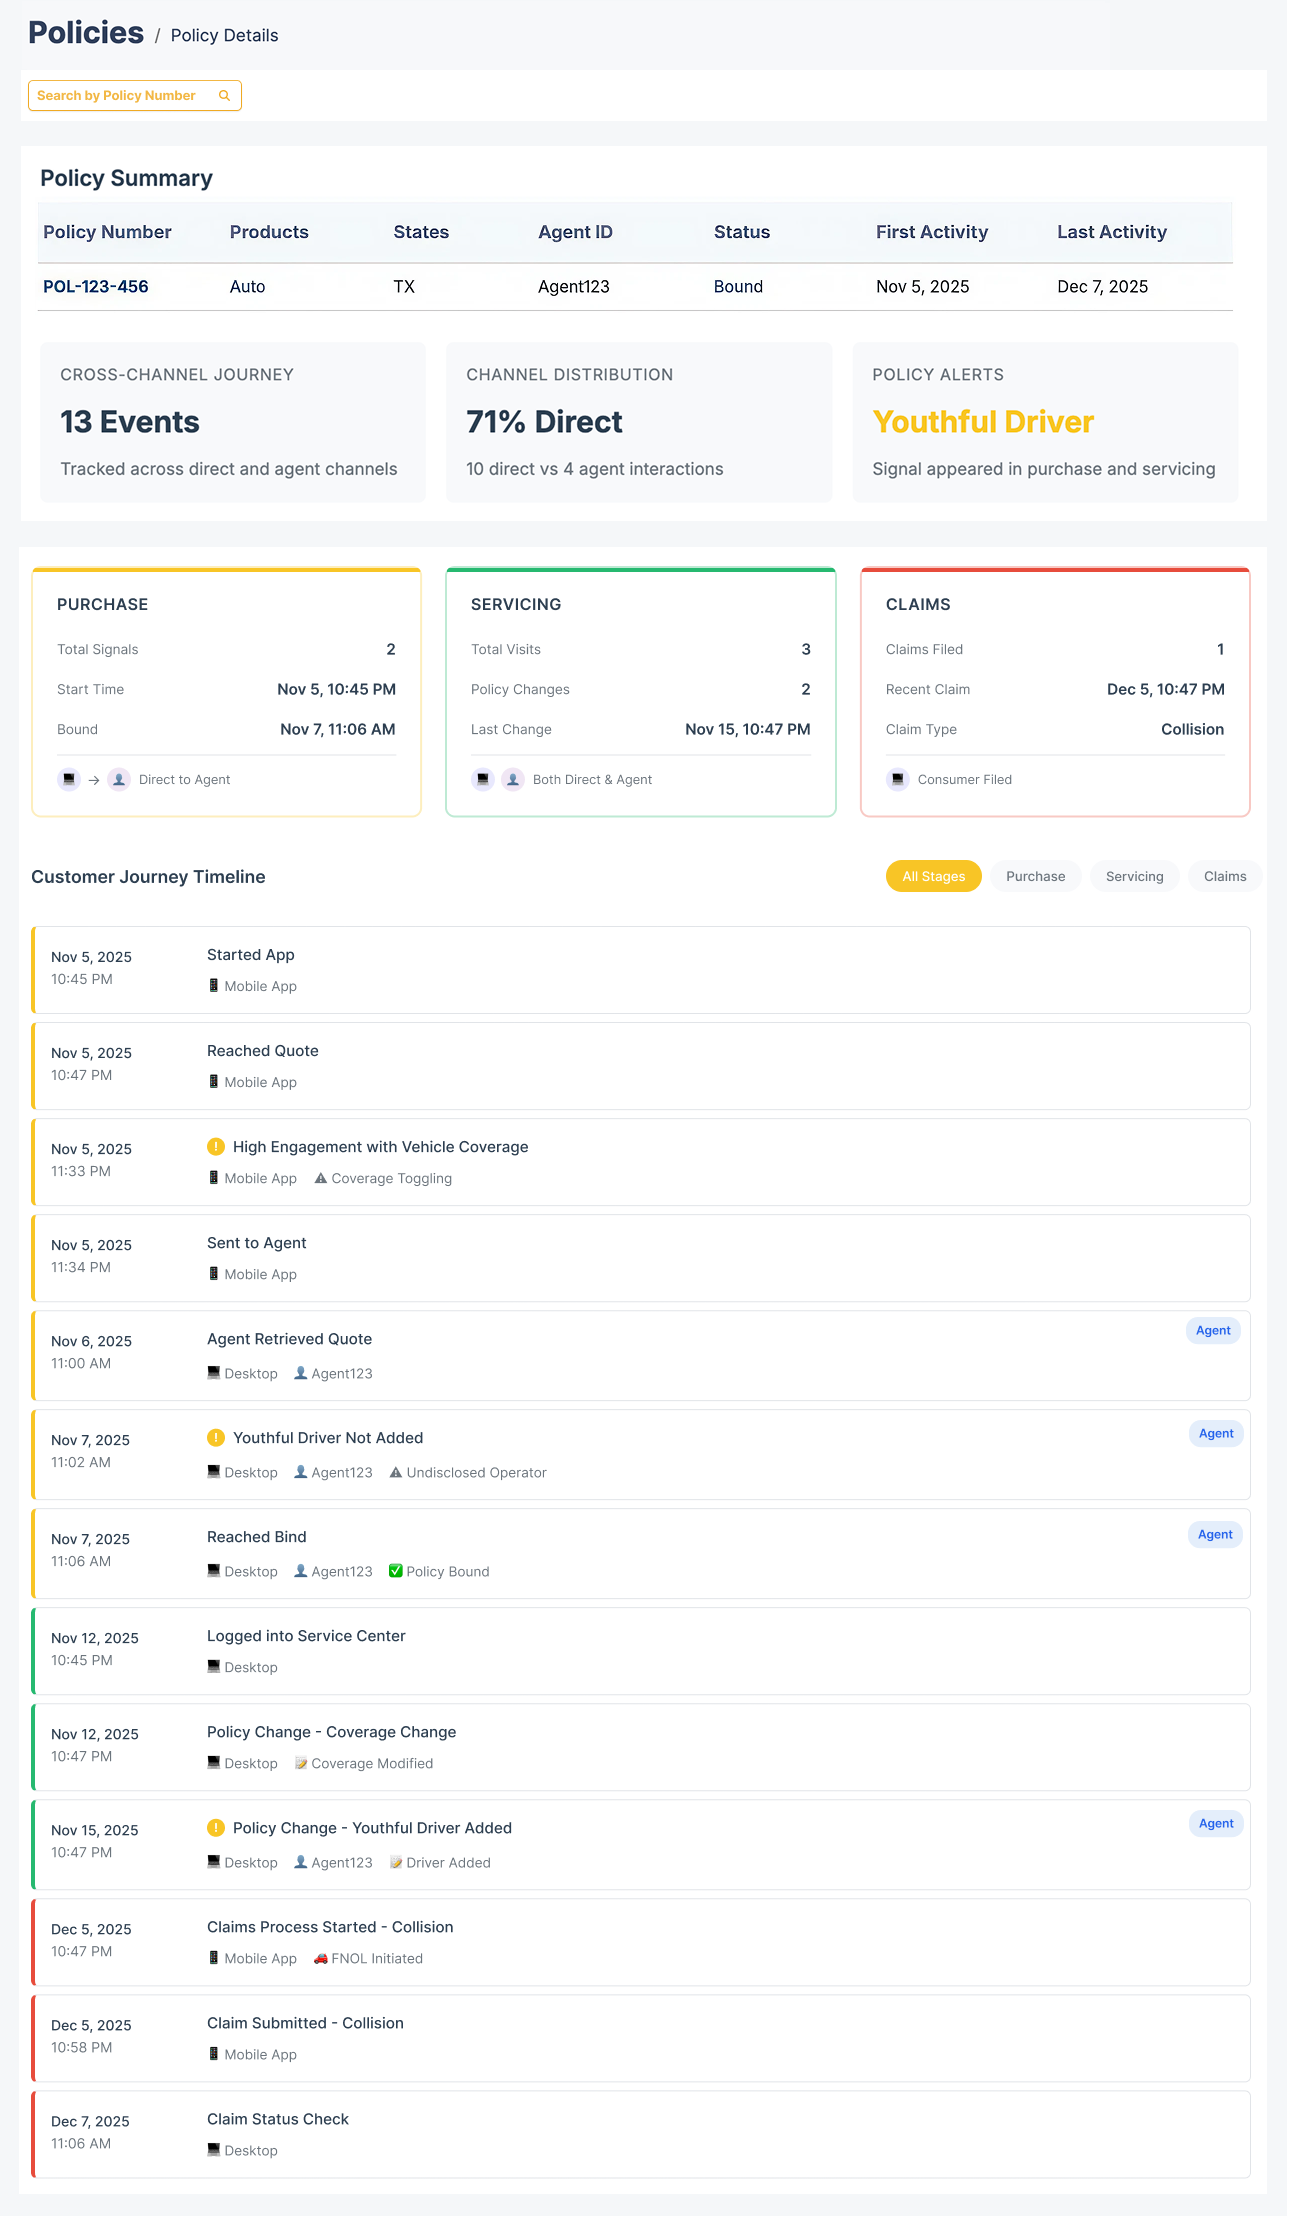Filter timeline by Purchase stage
The image size is (1291, 2216).
(x=1035, y=876)
